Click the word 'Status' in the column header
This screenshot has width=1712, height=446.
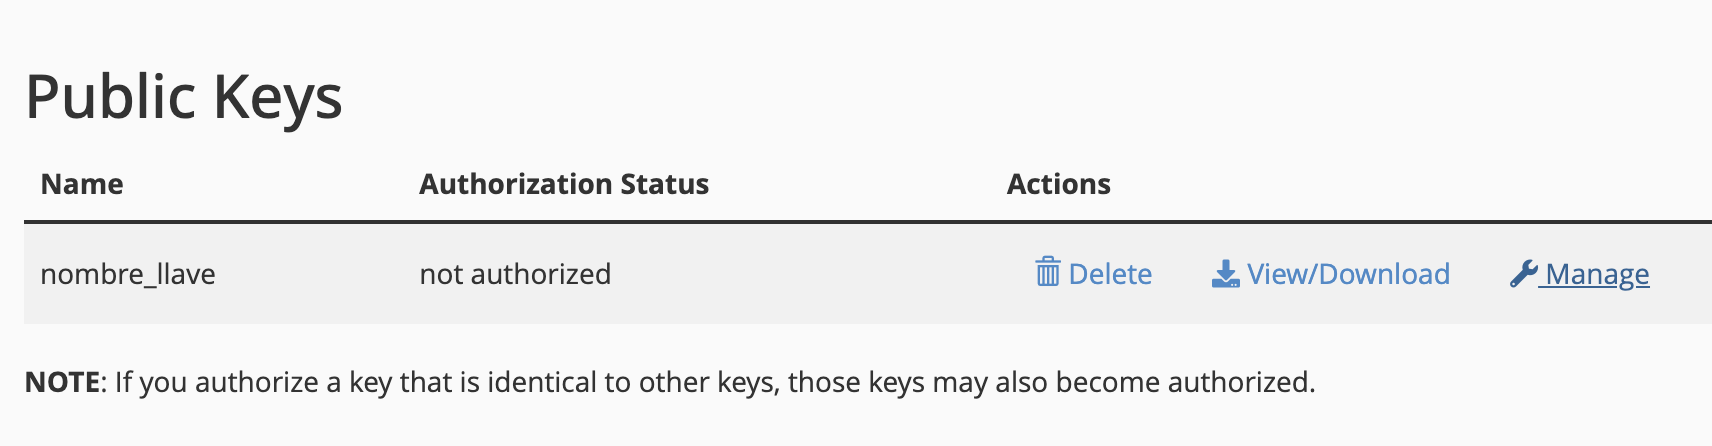[x=664, y=184]
